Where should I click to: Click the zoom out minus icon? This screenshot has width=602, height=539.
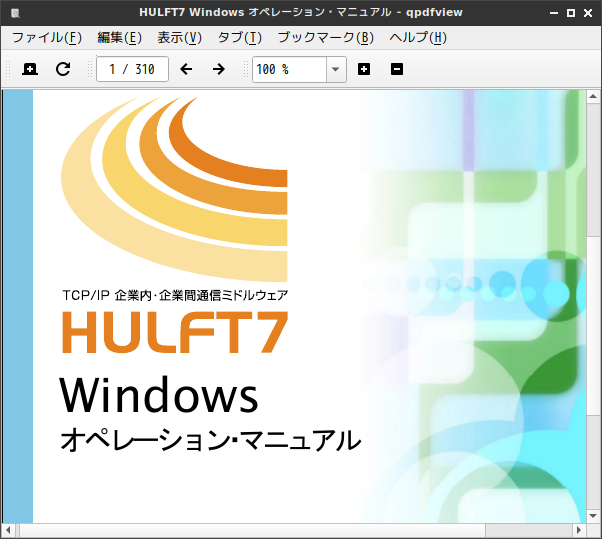397,69
